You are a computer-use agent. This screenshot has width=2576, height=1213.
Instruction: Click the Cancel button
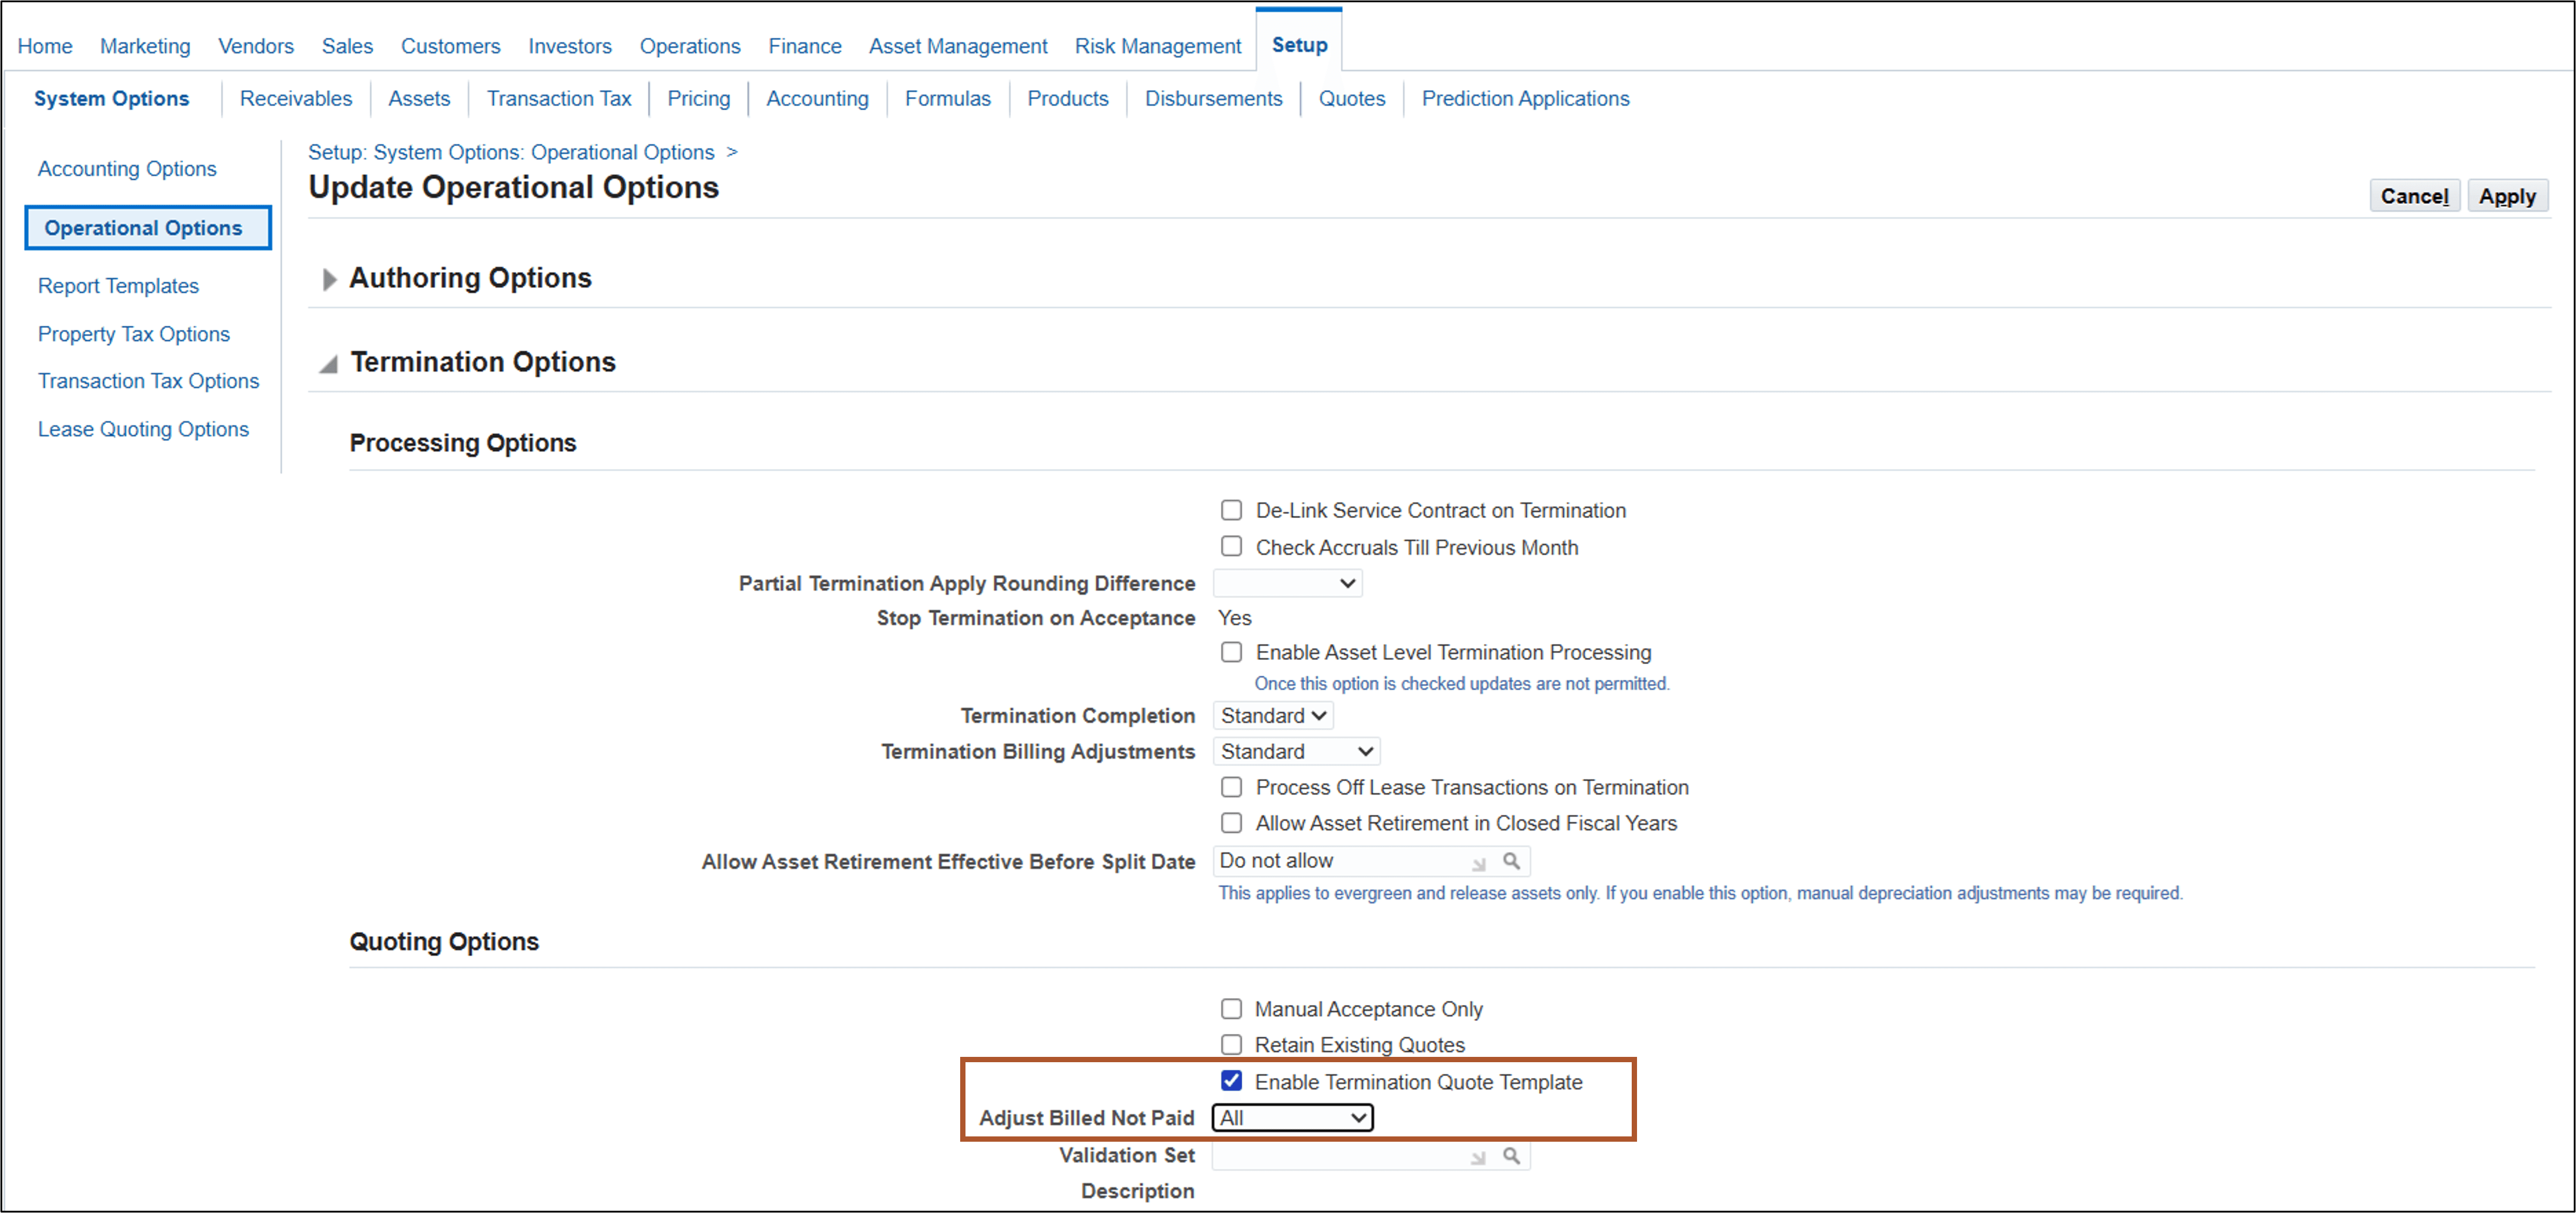(2414, 195)
